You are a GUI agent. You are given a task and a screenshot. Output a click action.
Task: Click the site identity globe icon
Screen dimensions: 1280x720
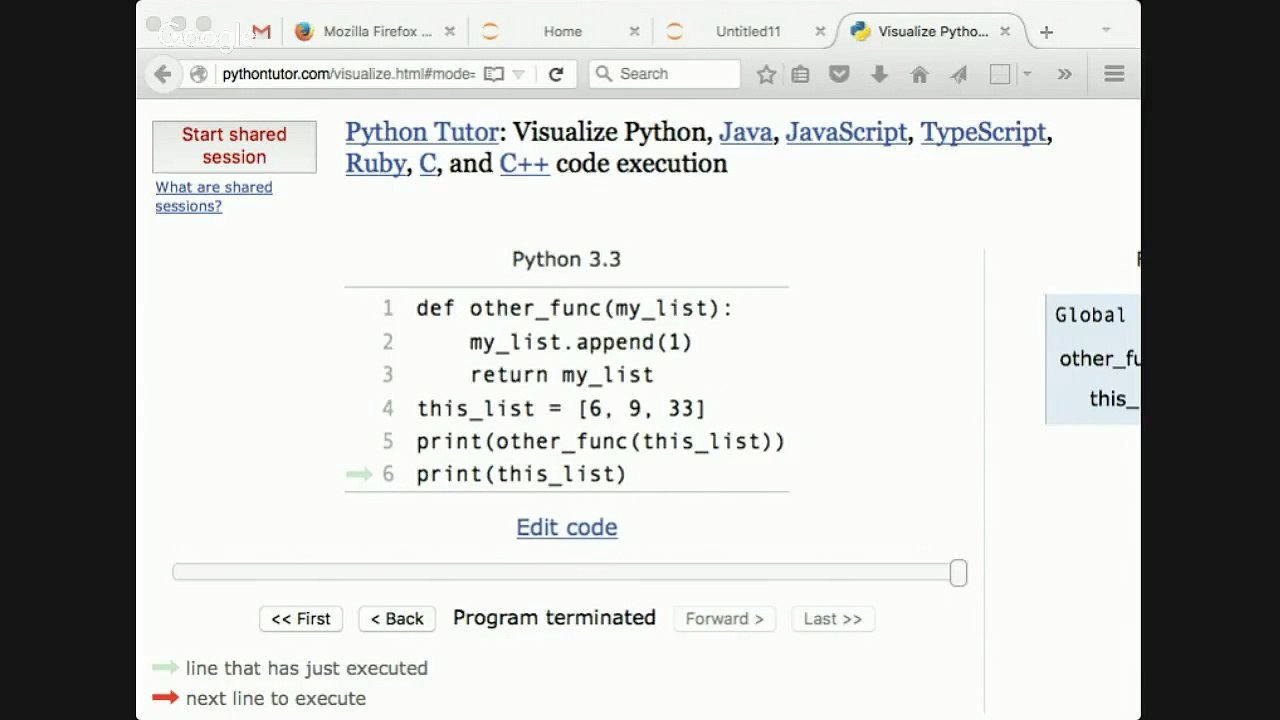(x=198, y=74)
